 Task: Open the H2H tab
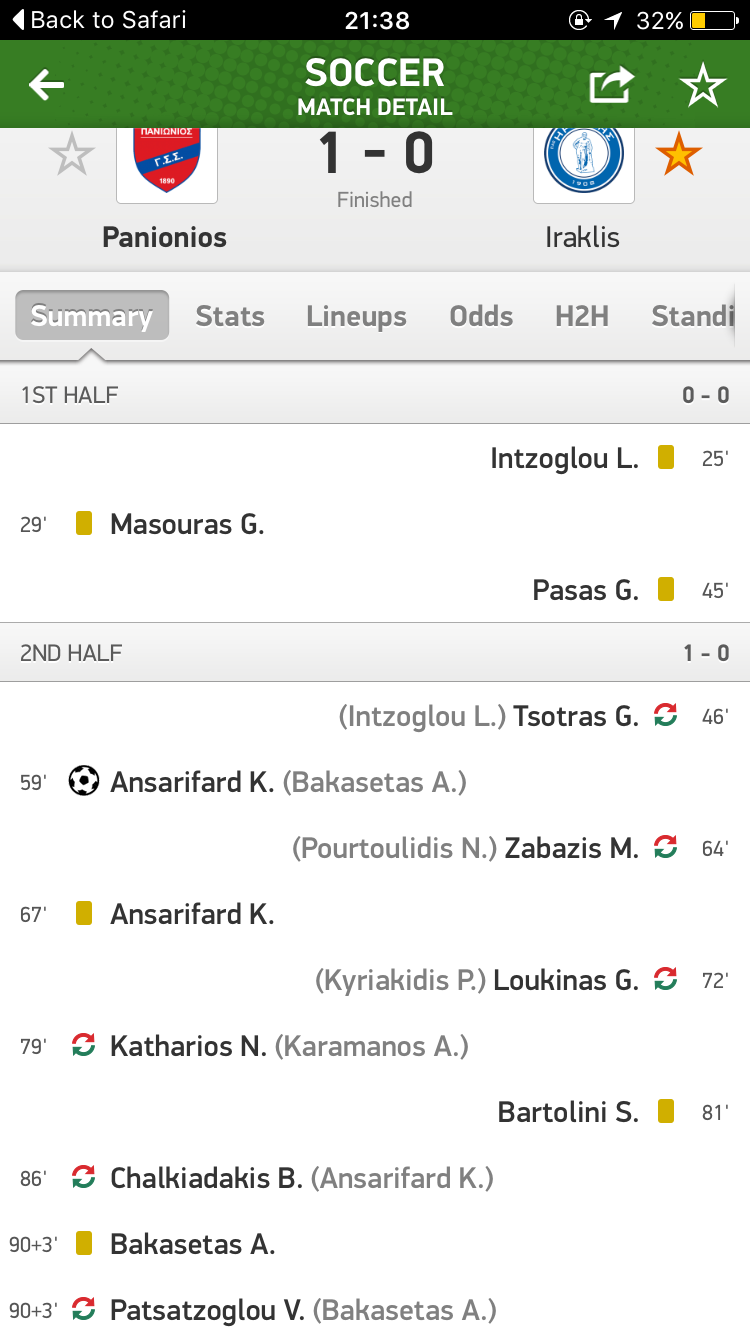pyautogui.click(x=582, y=316)
